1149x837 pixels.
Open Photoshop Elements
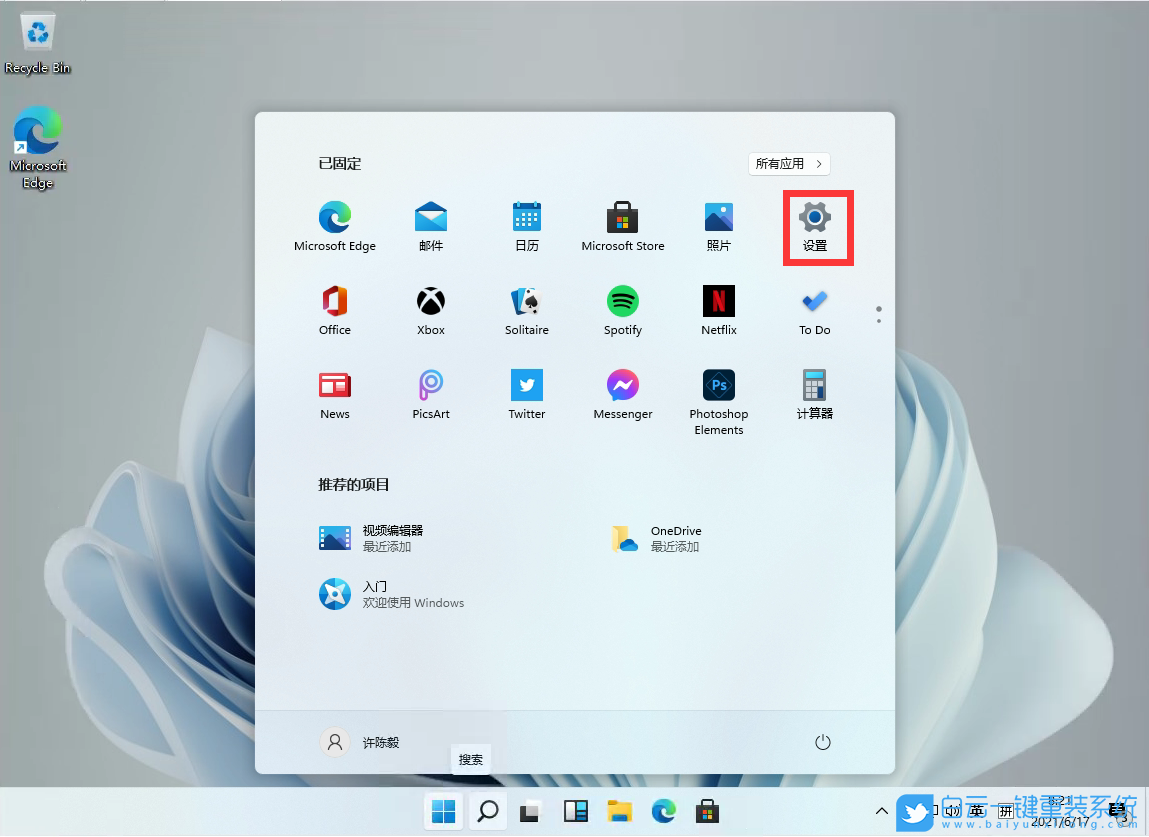[x=718, y=396]
